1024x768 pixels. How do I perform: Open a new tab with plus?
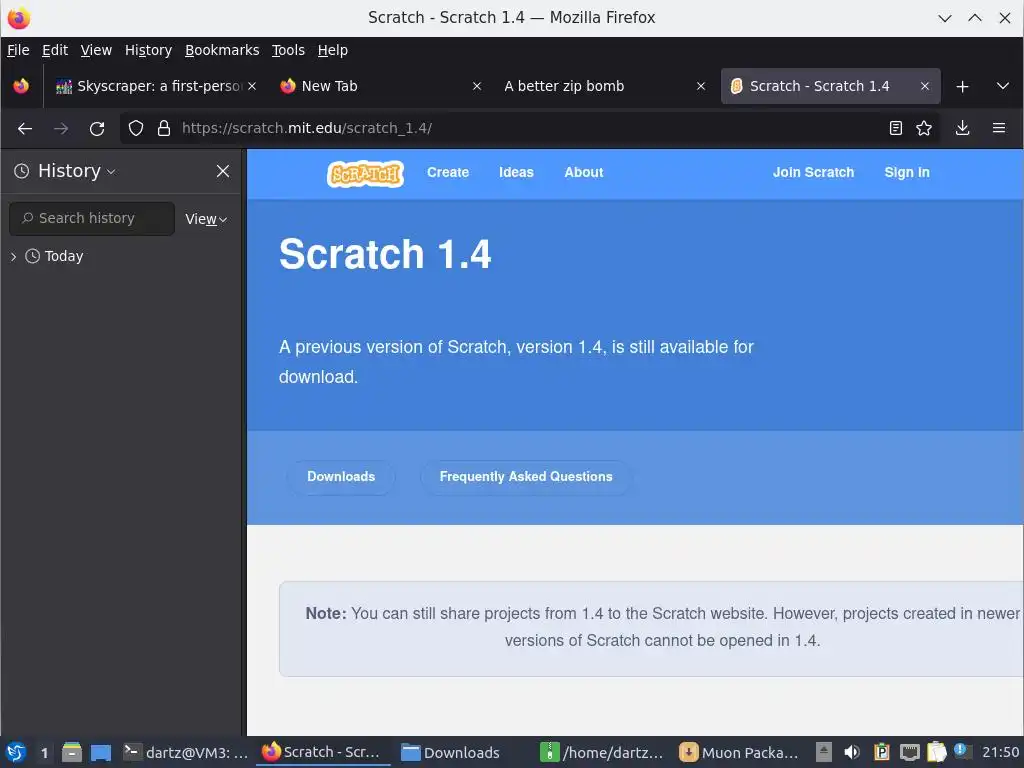[x=962, y=87]
